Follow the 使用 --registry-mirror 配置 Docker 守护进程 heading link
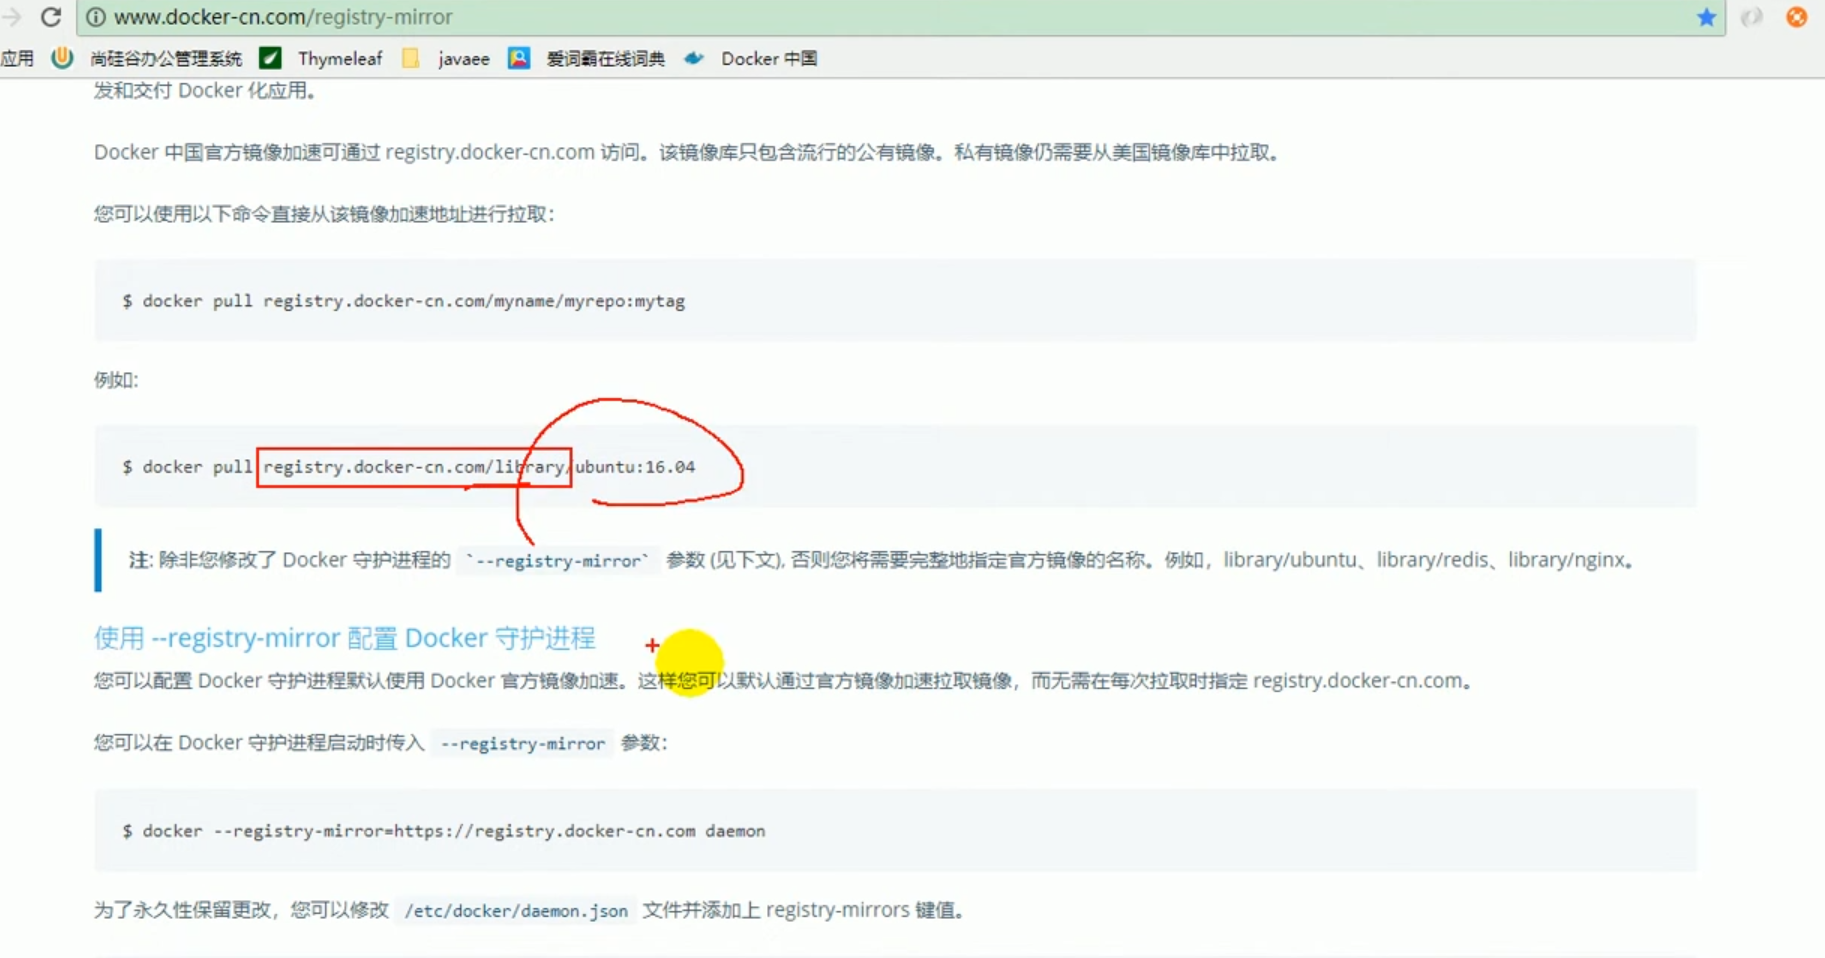 (344, 637)
